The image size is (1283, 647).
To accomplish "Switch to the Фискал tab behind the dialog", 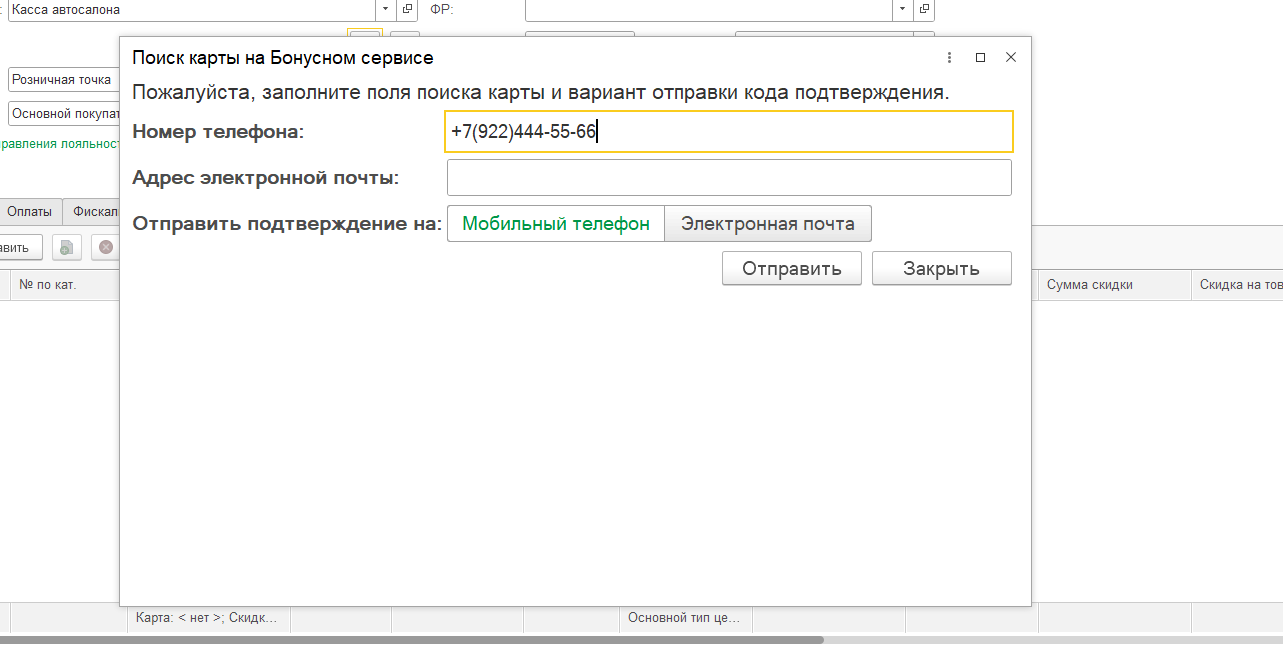I will click(x=91, y=212).
